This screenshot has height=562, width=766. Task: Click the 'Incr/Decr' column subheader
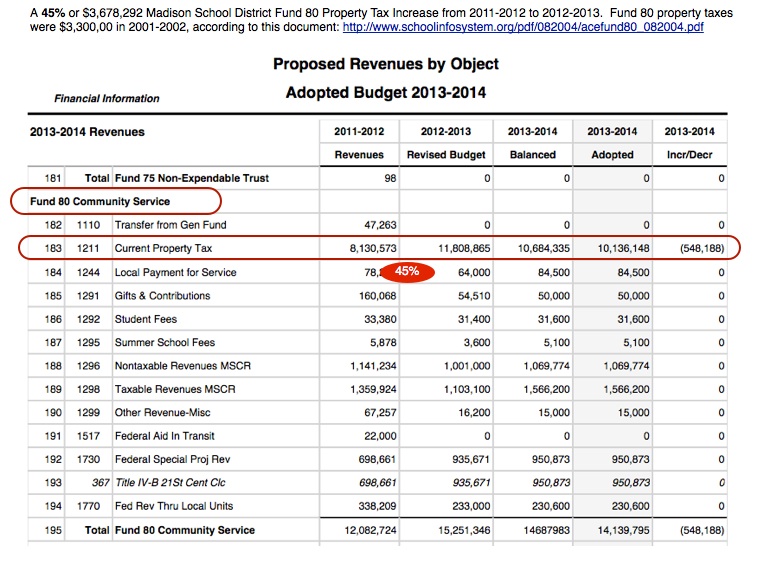click(x=689, y=155)
